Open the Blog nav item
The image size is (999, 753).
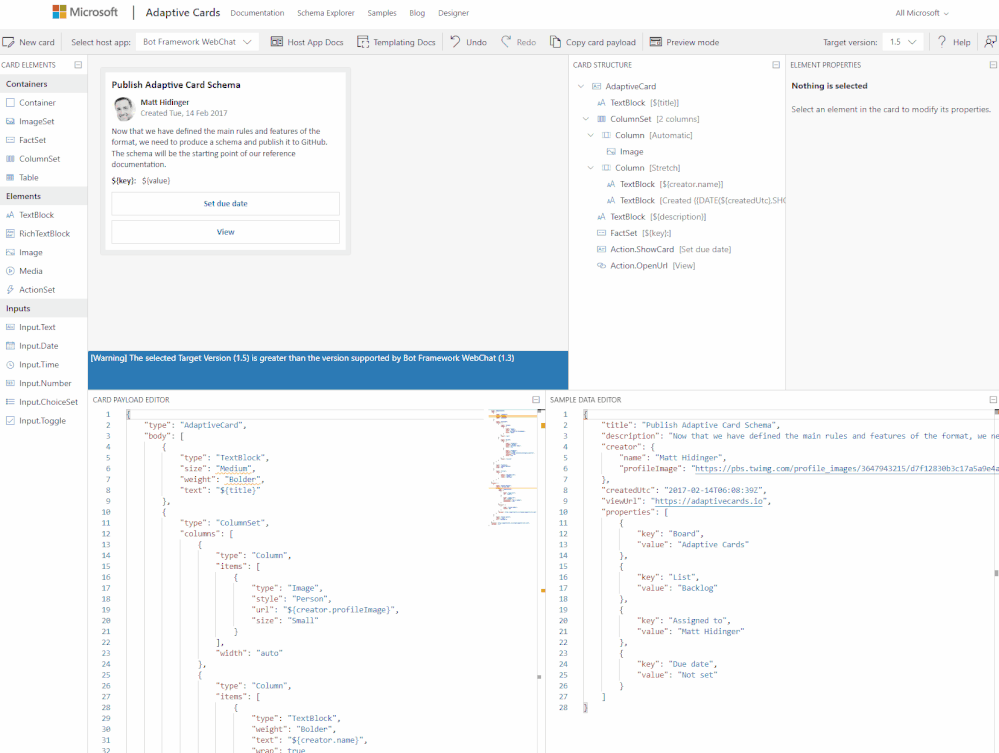[417, 13]
